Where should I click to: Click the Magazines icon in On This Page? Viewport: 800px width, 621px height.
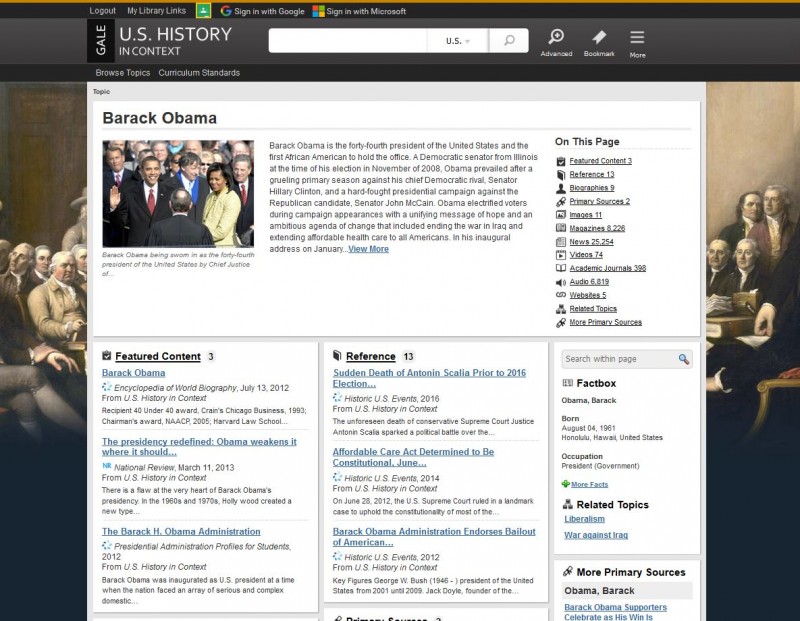click(561, 228)
